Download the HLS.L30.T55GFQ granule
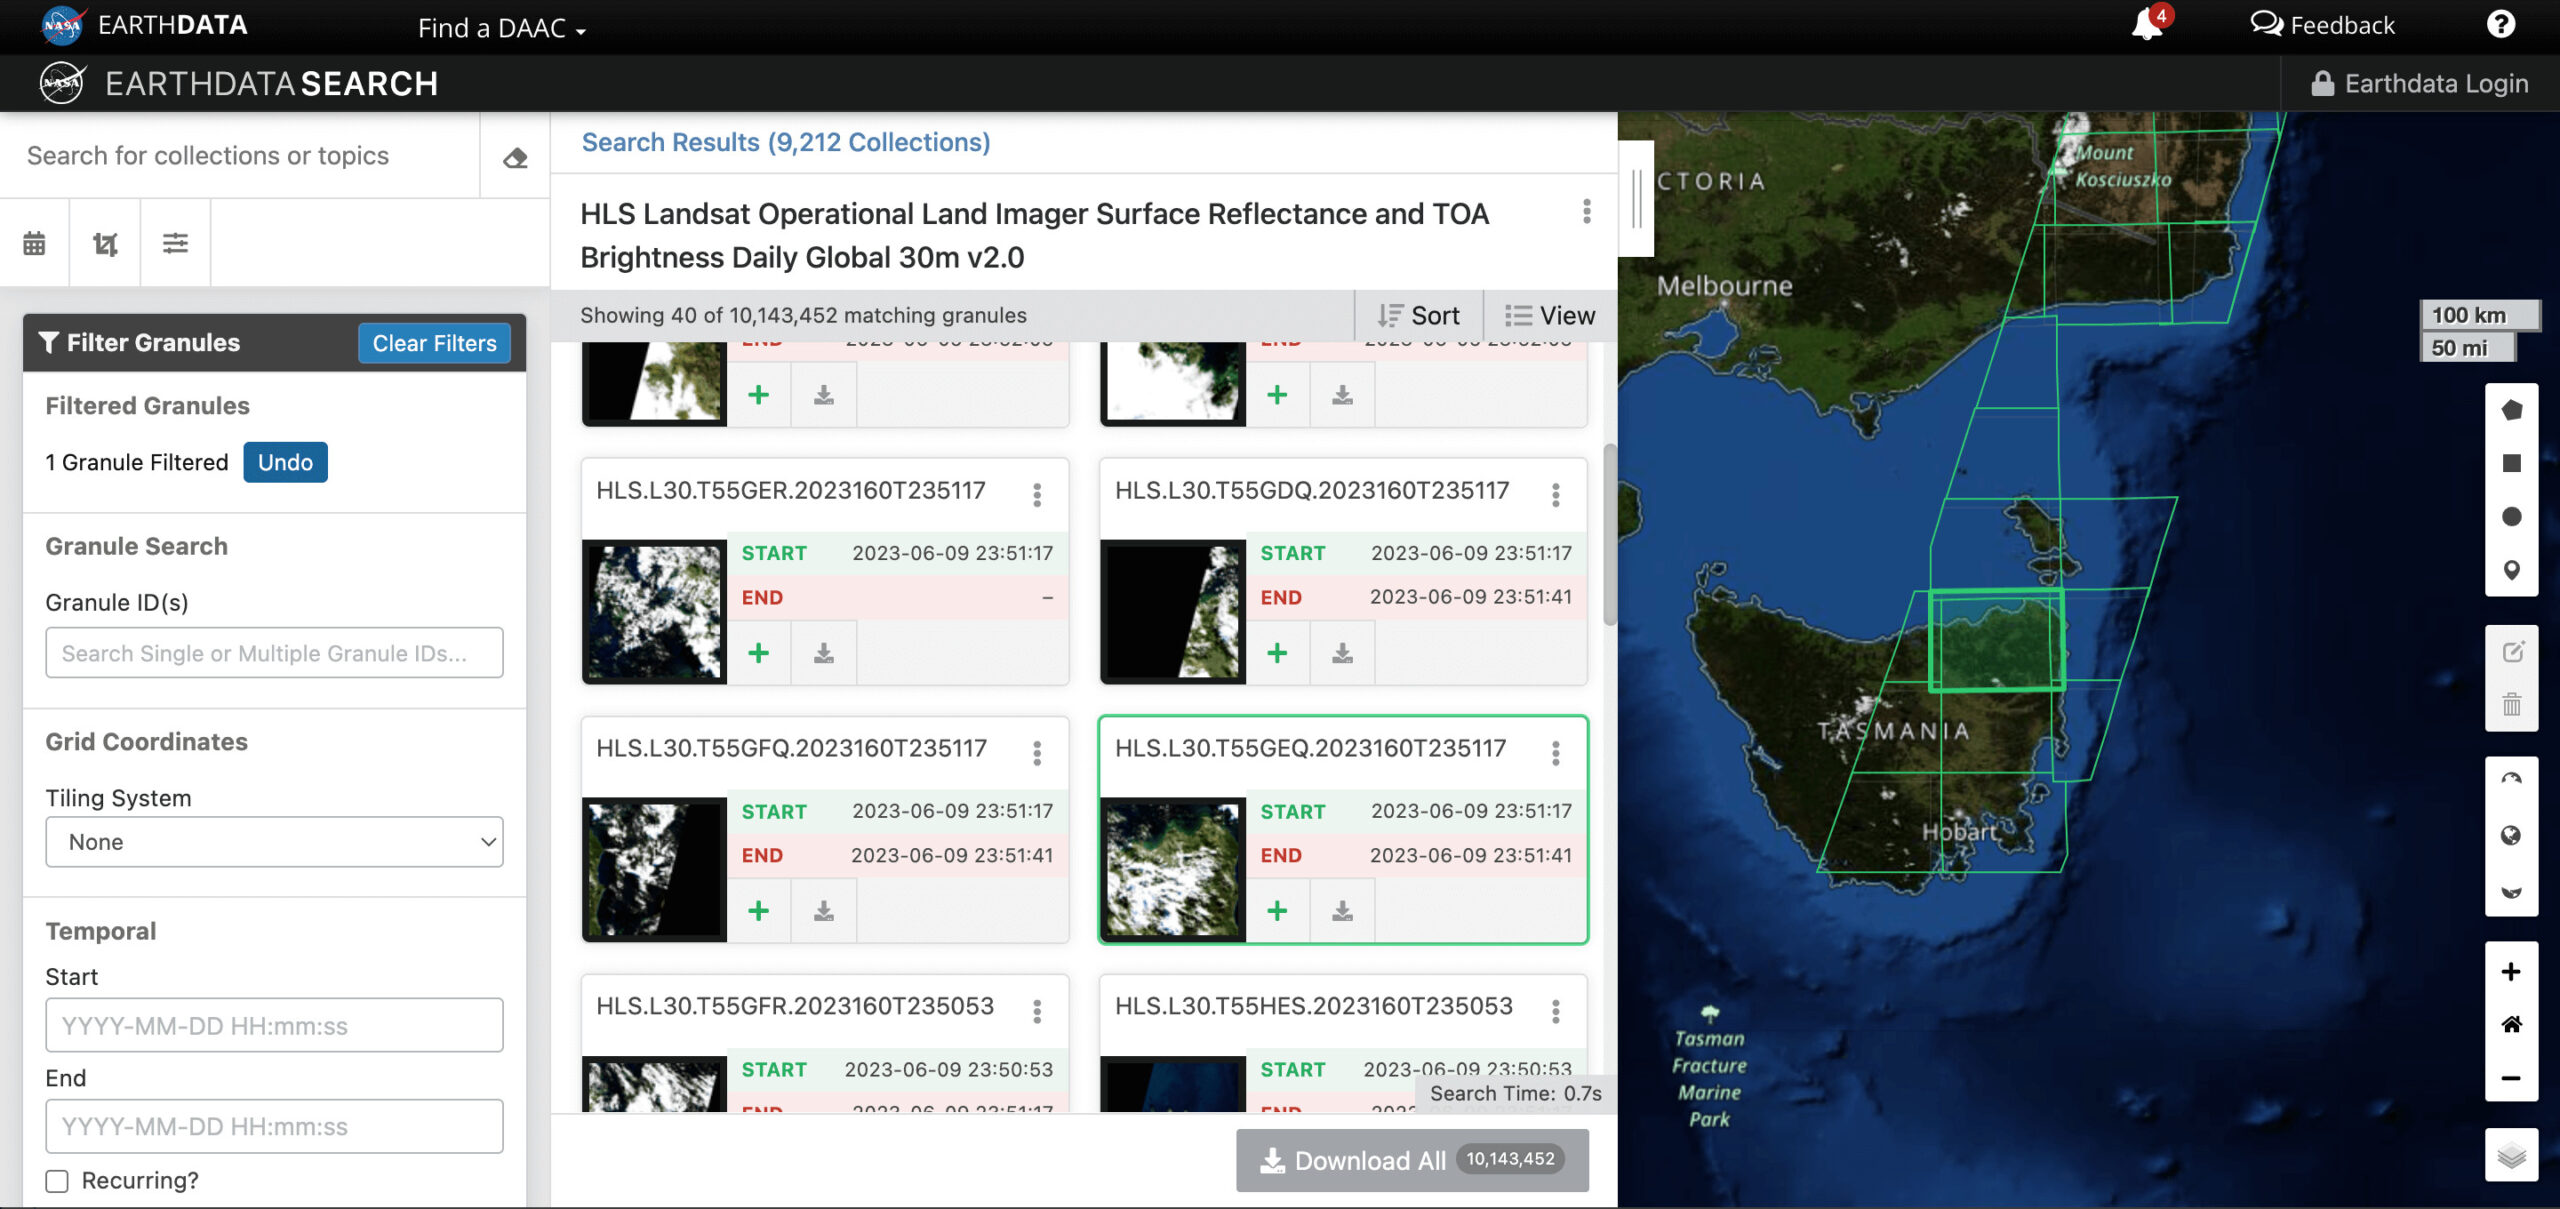Image resolution: width=2560 pixels, height=1209 pixels. (x=823, y=911)
